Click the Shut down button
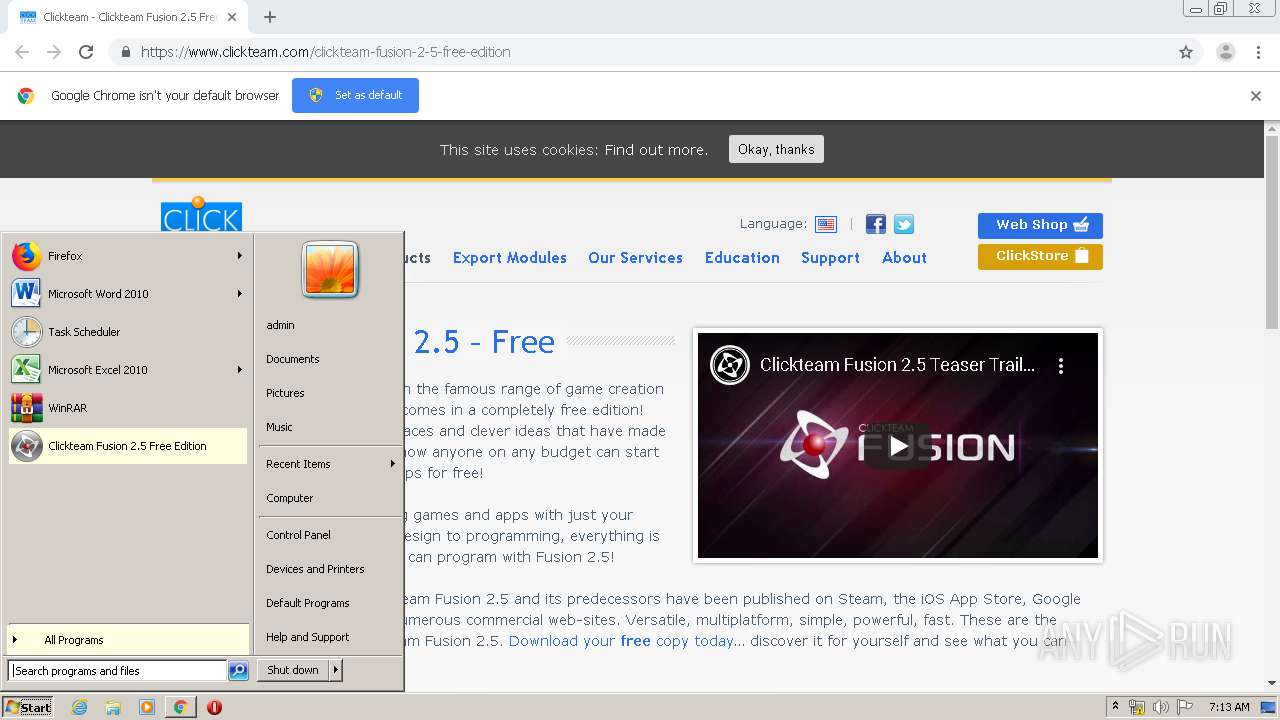Image resolution: width=1280 pixels, height=720 pixels. pos(293,670)
